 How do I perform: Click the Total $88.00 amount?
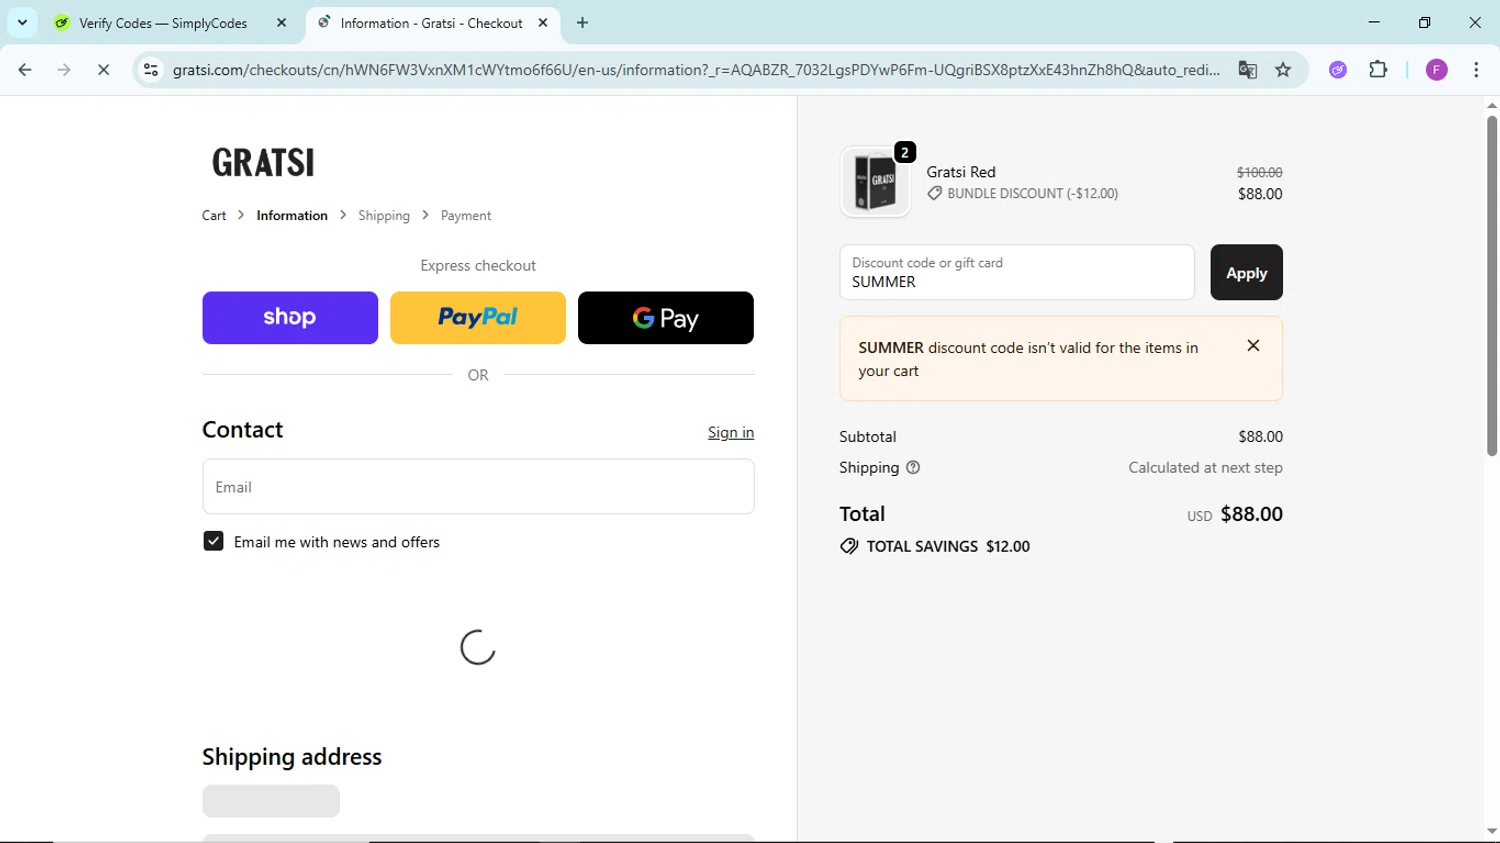coord(1251,514)
